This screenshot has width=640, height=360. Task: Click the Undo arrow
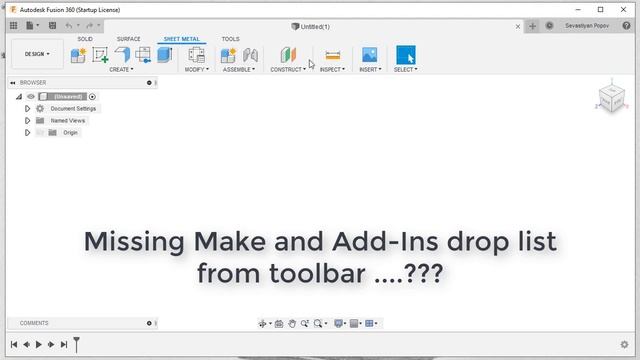coord(69,26)
